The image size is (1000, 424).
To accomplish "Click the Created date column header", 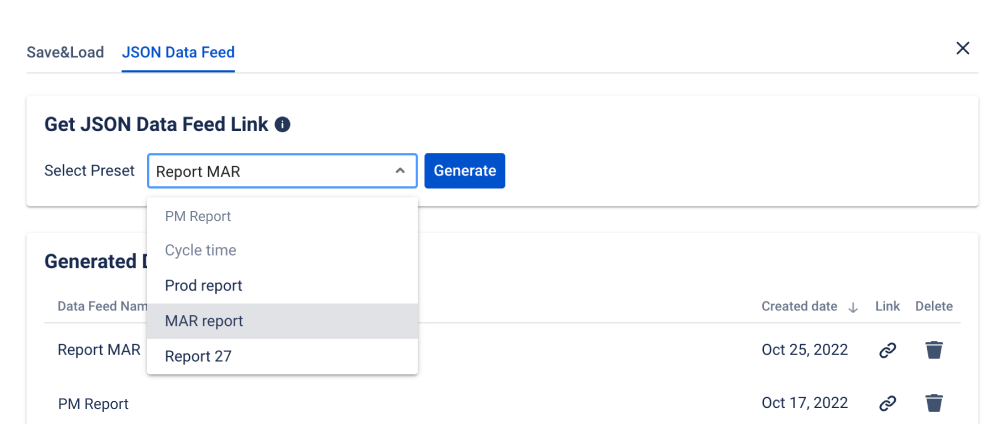I will click(799, 306).
